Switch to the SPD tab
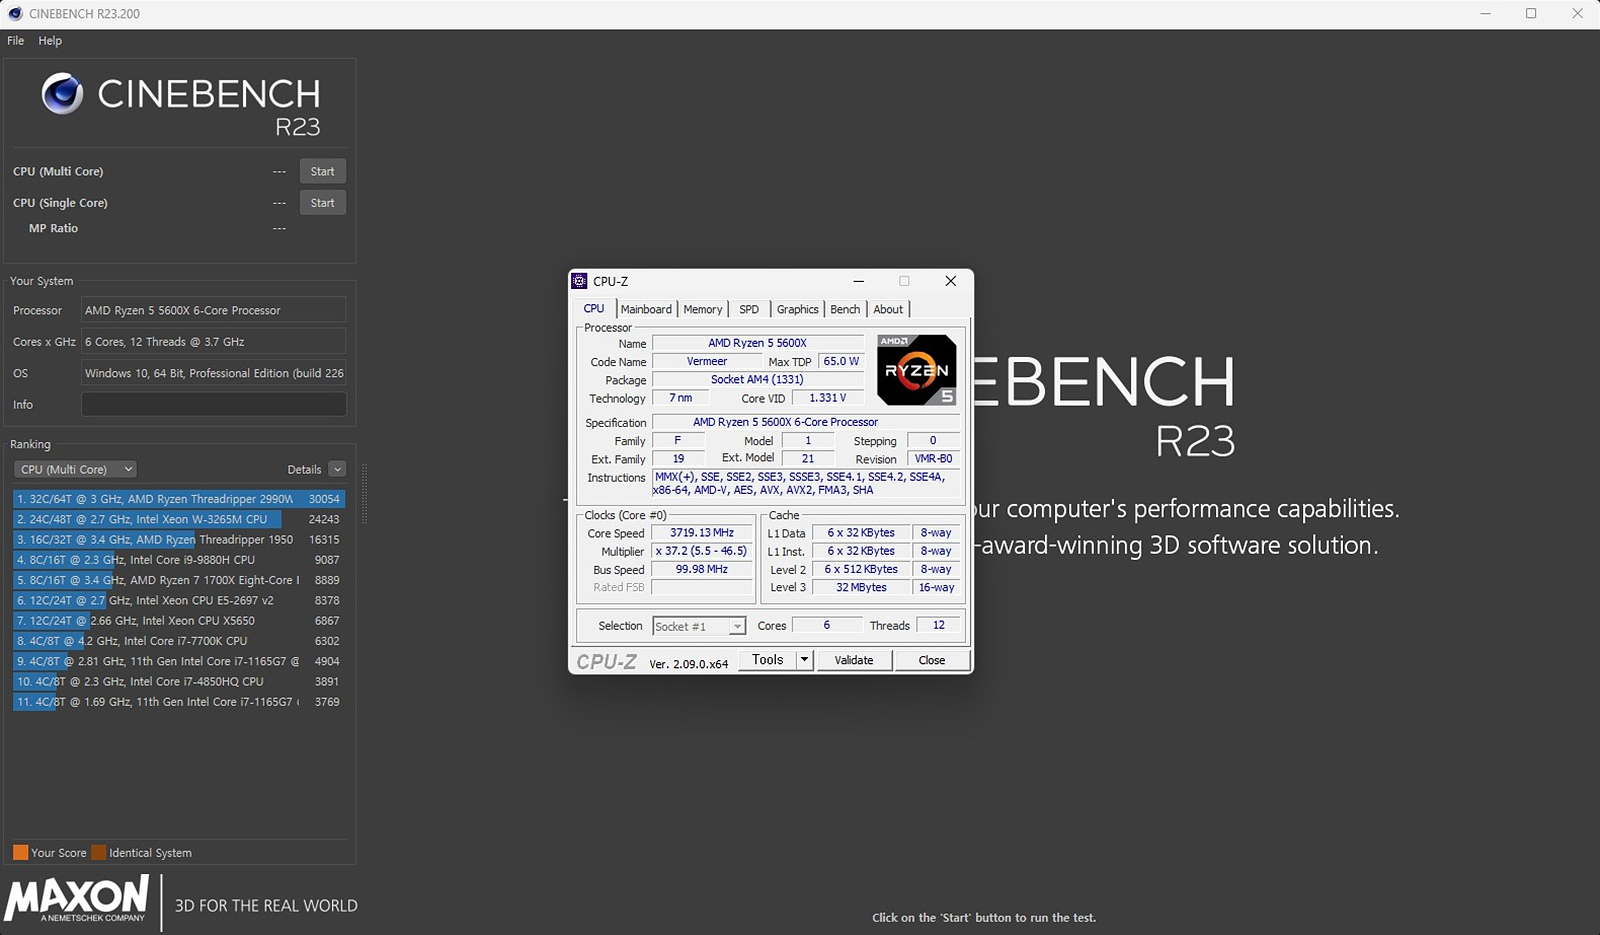The width and height of the screenshot is (1600, 935). pyautogui.click(x=749, y=310)
